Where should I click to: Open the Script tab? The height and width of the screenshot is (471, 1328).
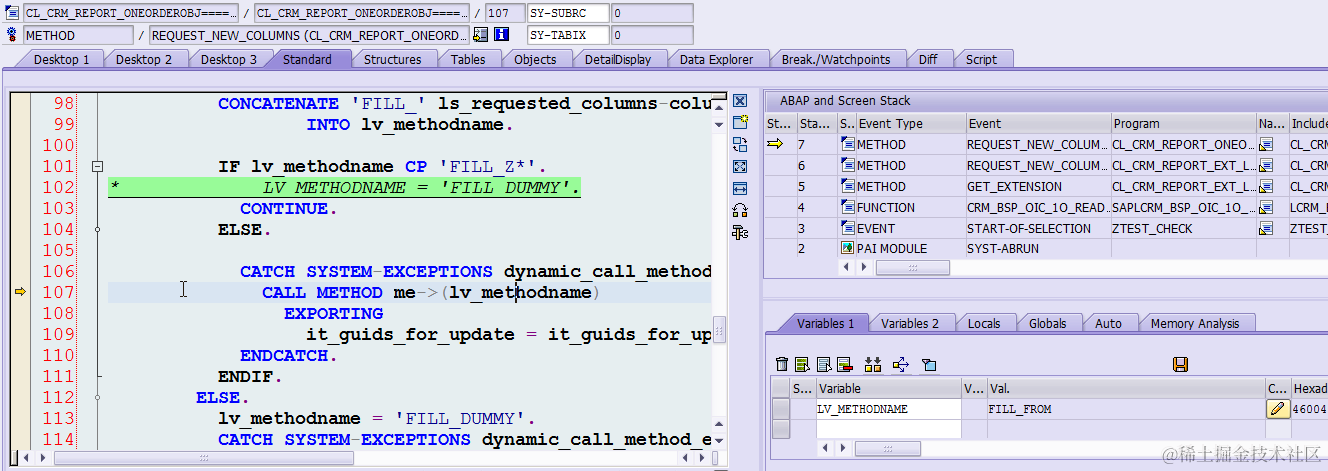[981, 59]
